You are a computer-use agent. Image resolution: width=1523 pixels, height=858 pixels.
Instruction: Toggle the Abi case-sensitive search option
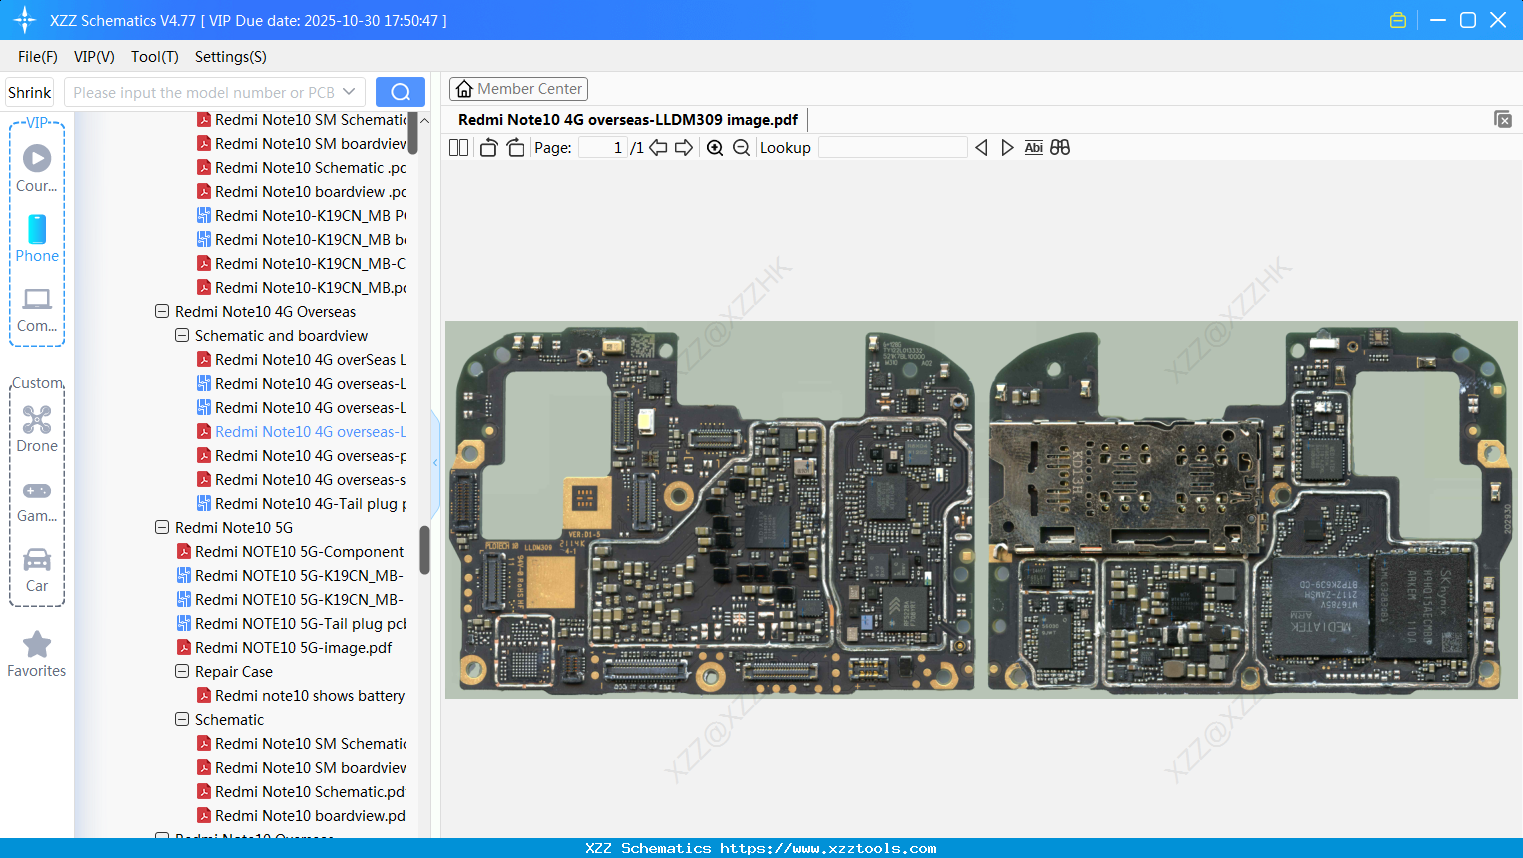1033,147
